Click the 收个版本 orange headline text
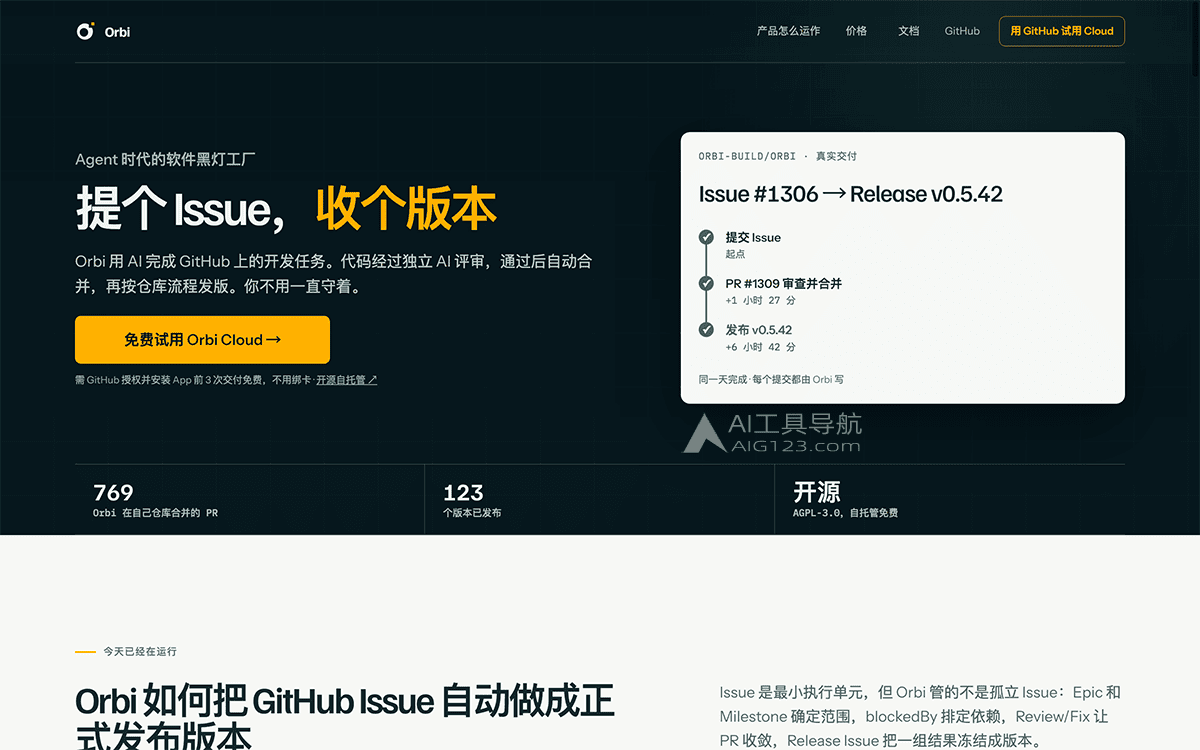Image resolution: width=1200 pixels, height=750 pixels. coord(406,208)
